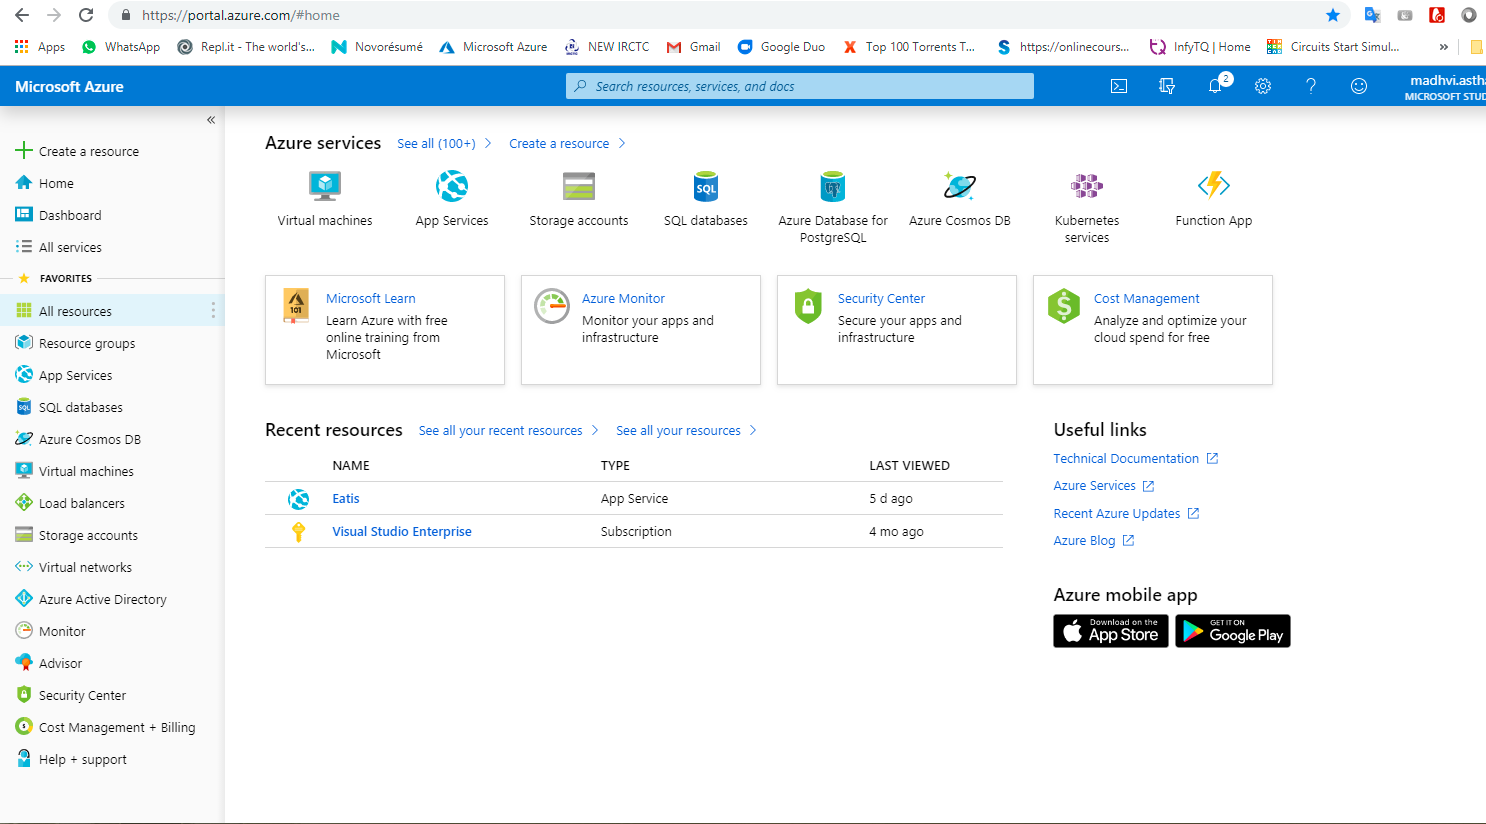Select All resources in favorites
This screenshot has height=824, width=1486.
pyautogui.click(x=112, y=312)
